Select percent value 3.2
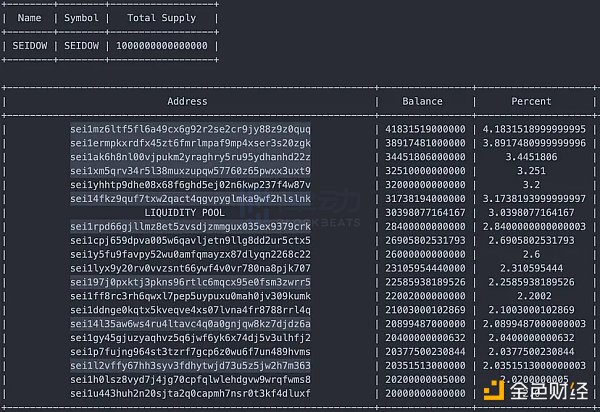The height and width of the screenshot is (412, 600). (x=532, y=185)
